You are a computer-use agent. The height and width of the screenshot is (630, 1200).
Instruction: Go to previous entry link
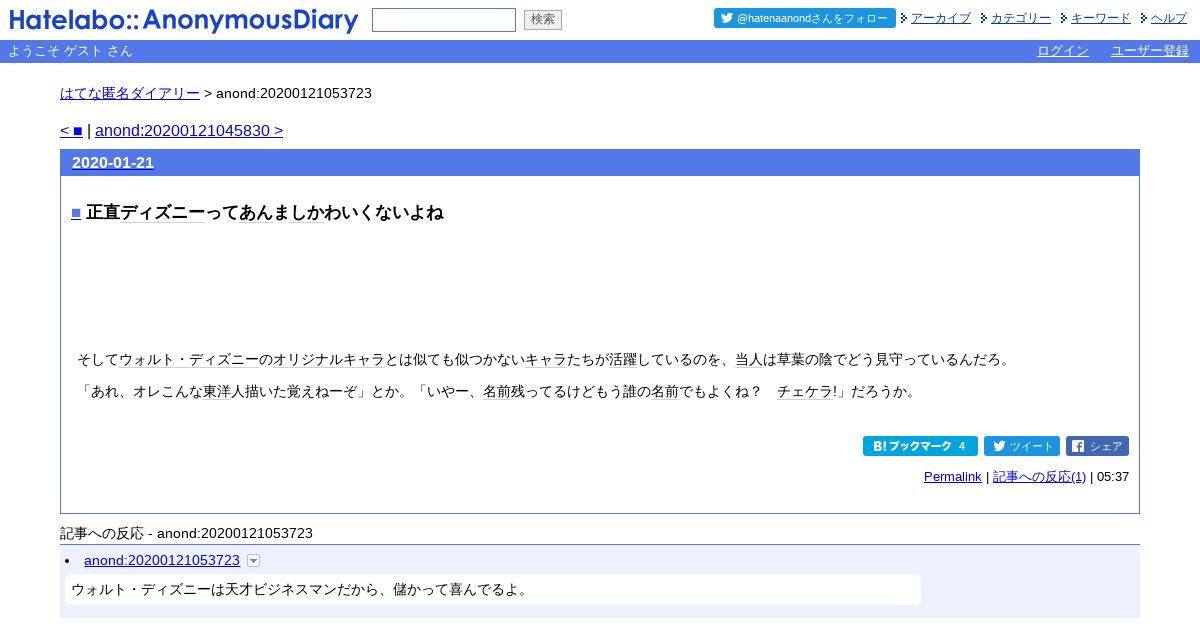pos(71,130)
